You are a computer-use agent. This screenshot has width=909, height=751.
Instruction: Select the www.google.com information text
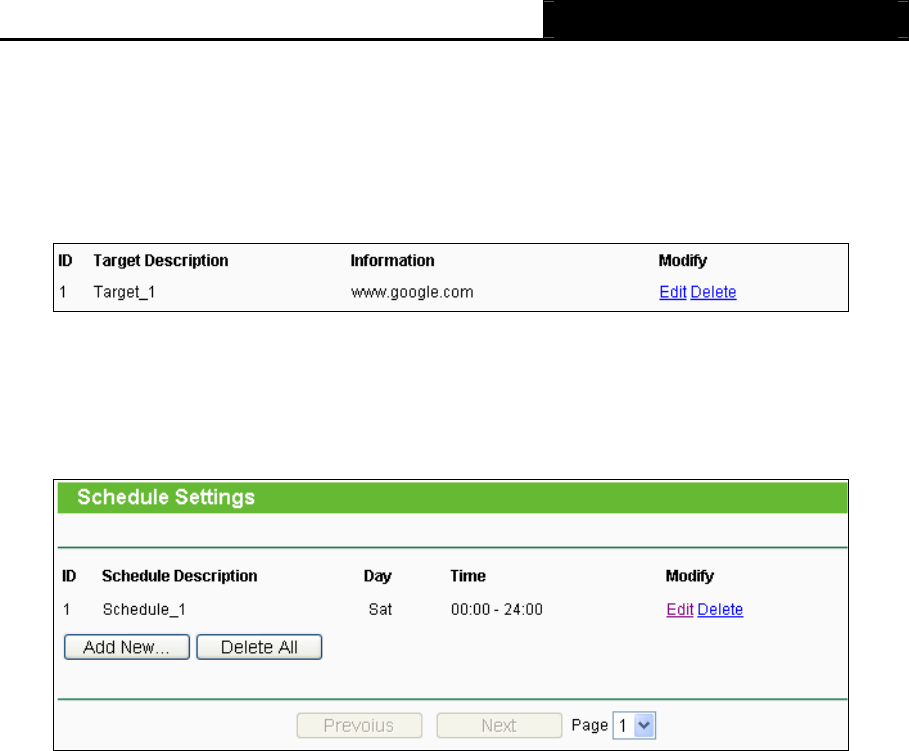pyautogui.click(x=412, y=292)
